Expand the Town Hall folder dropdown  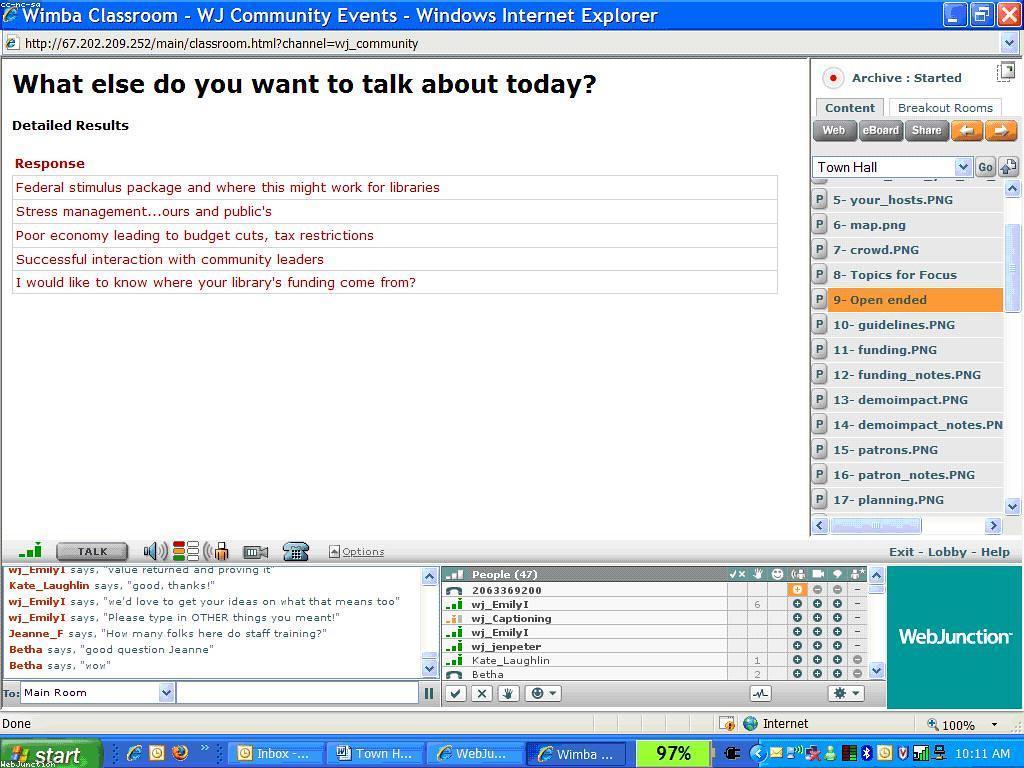[x=962, y=167]
